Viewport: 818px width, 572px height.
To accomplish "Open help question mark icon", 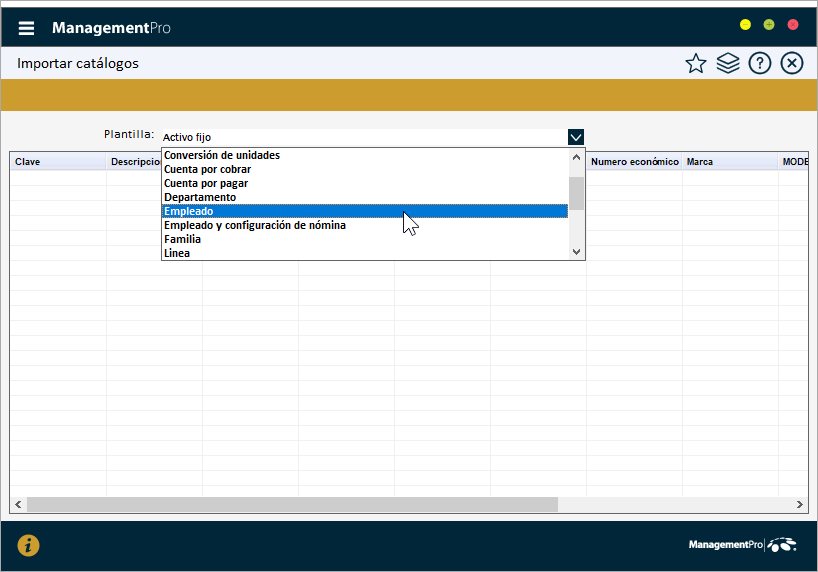I will 760,64.
